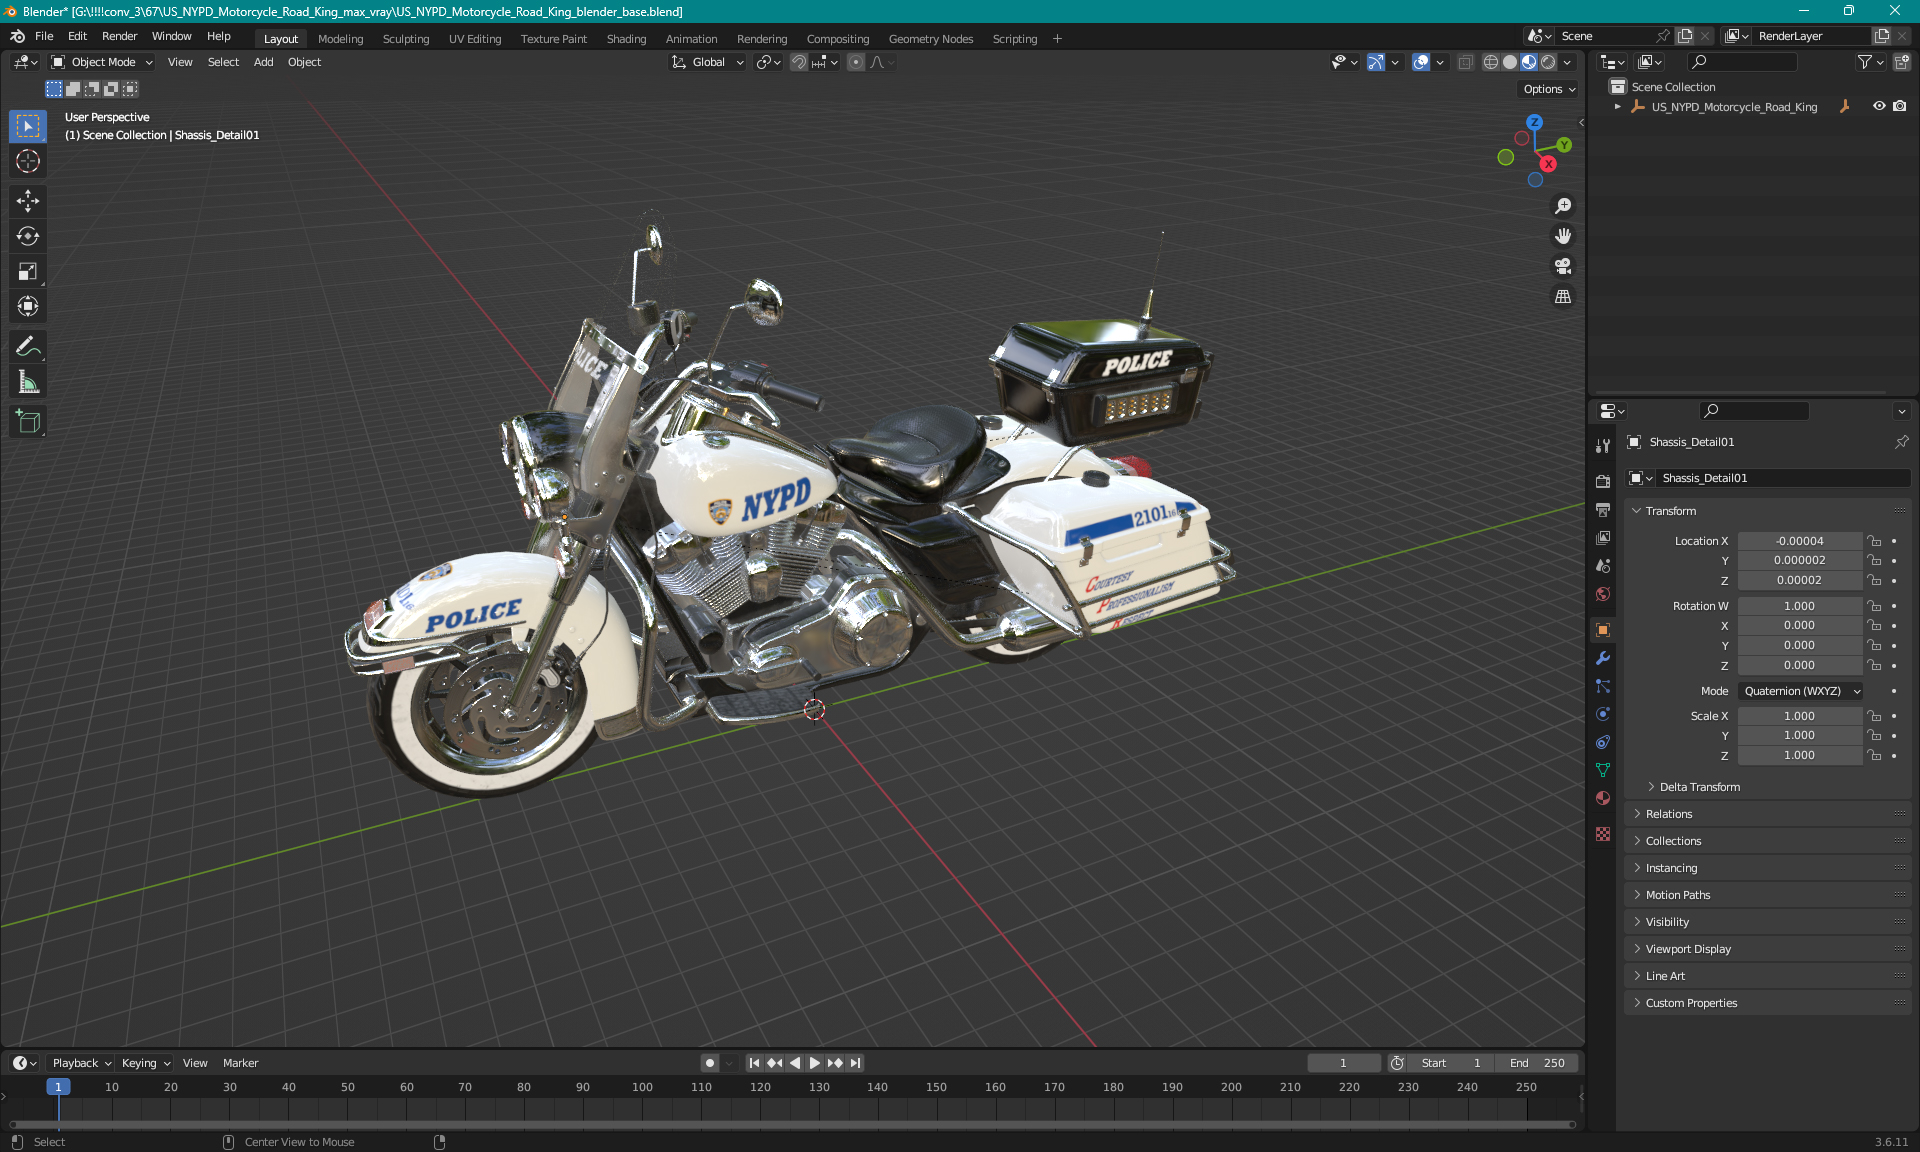Open the Render properties tab

click(1603, 481)
